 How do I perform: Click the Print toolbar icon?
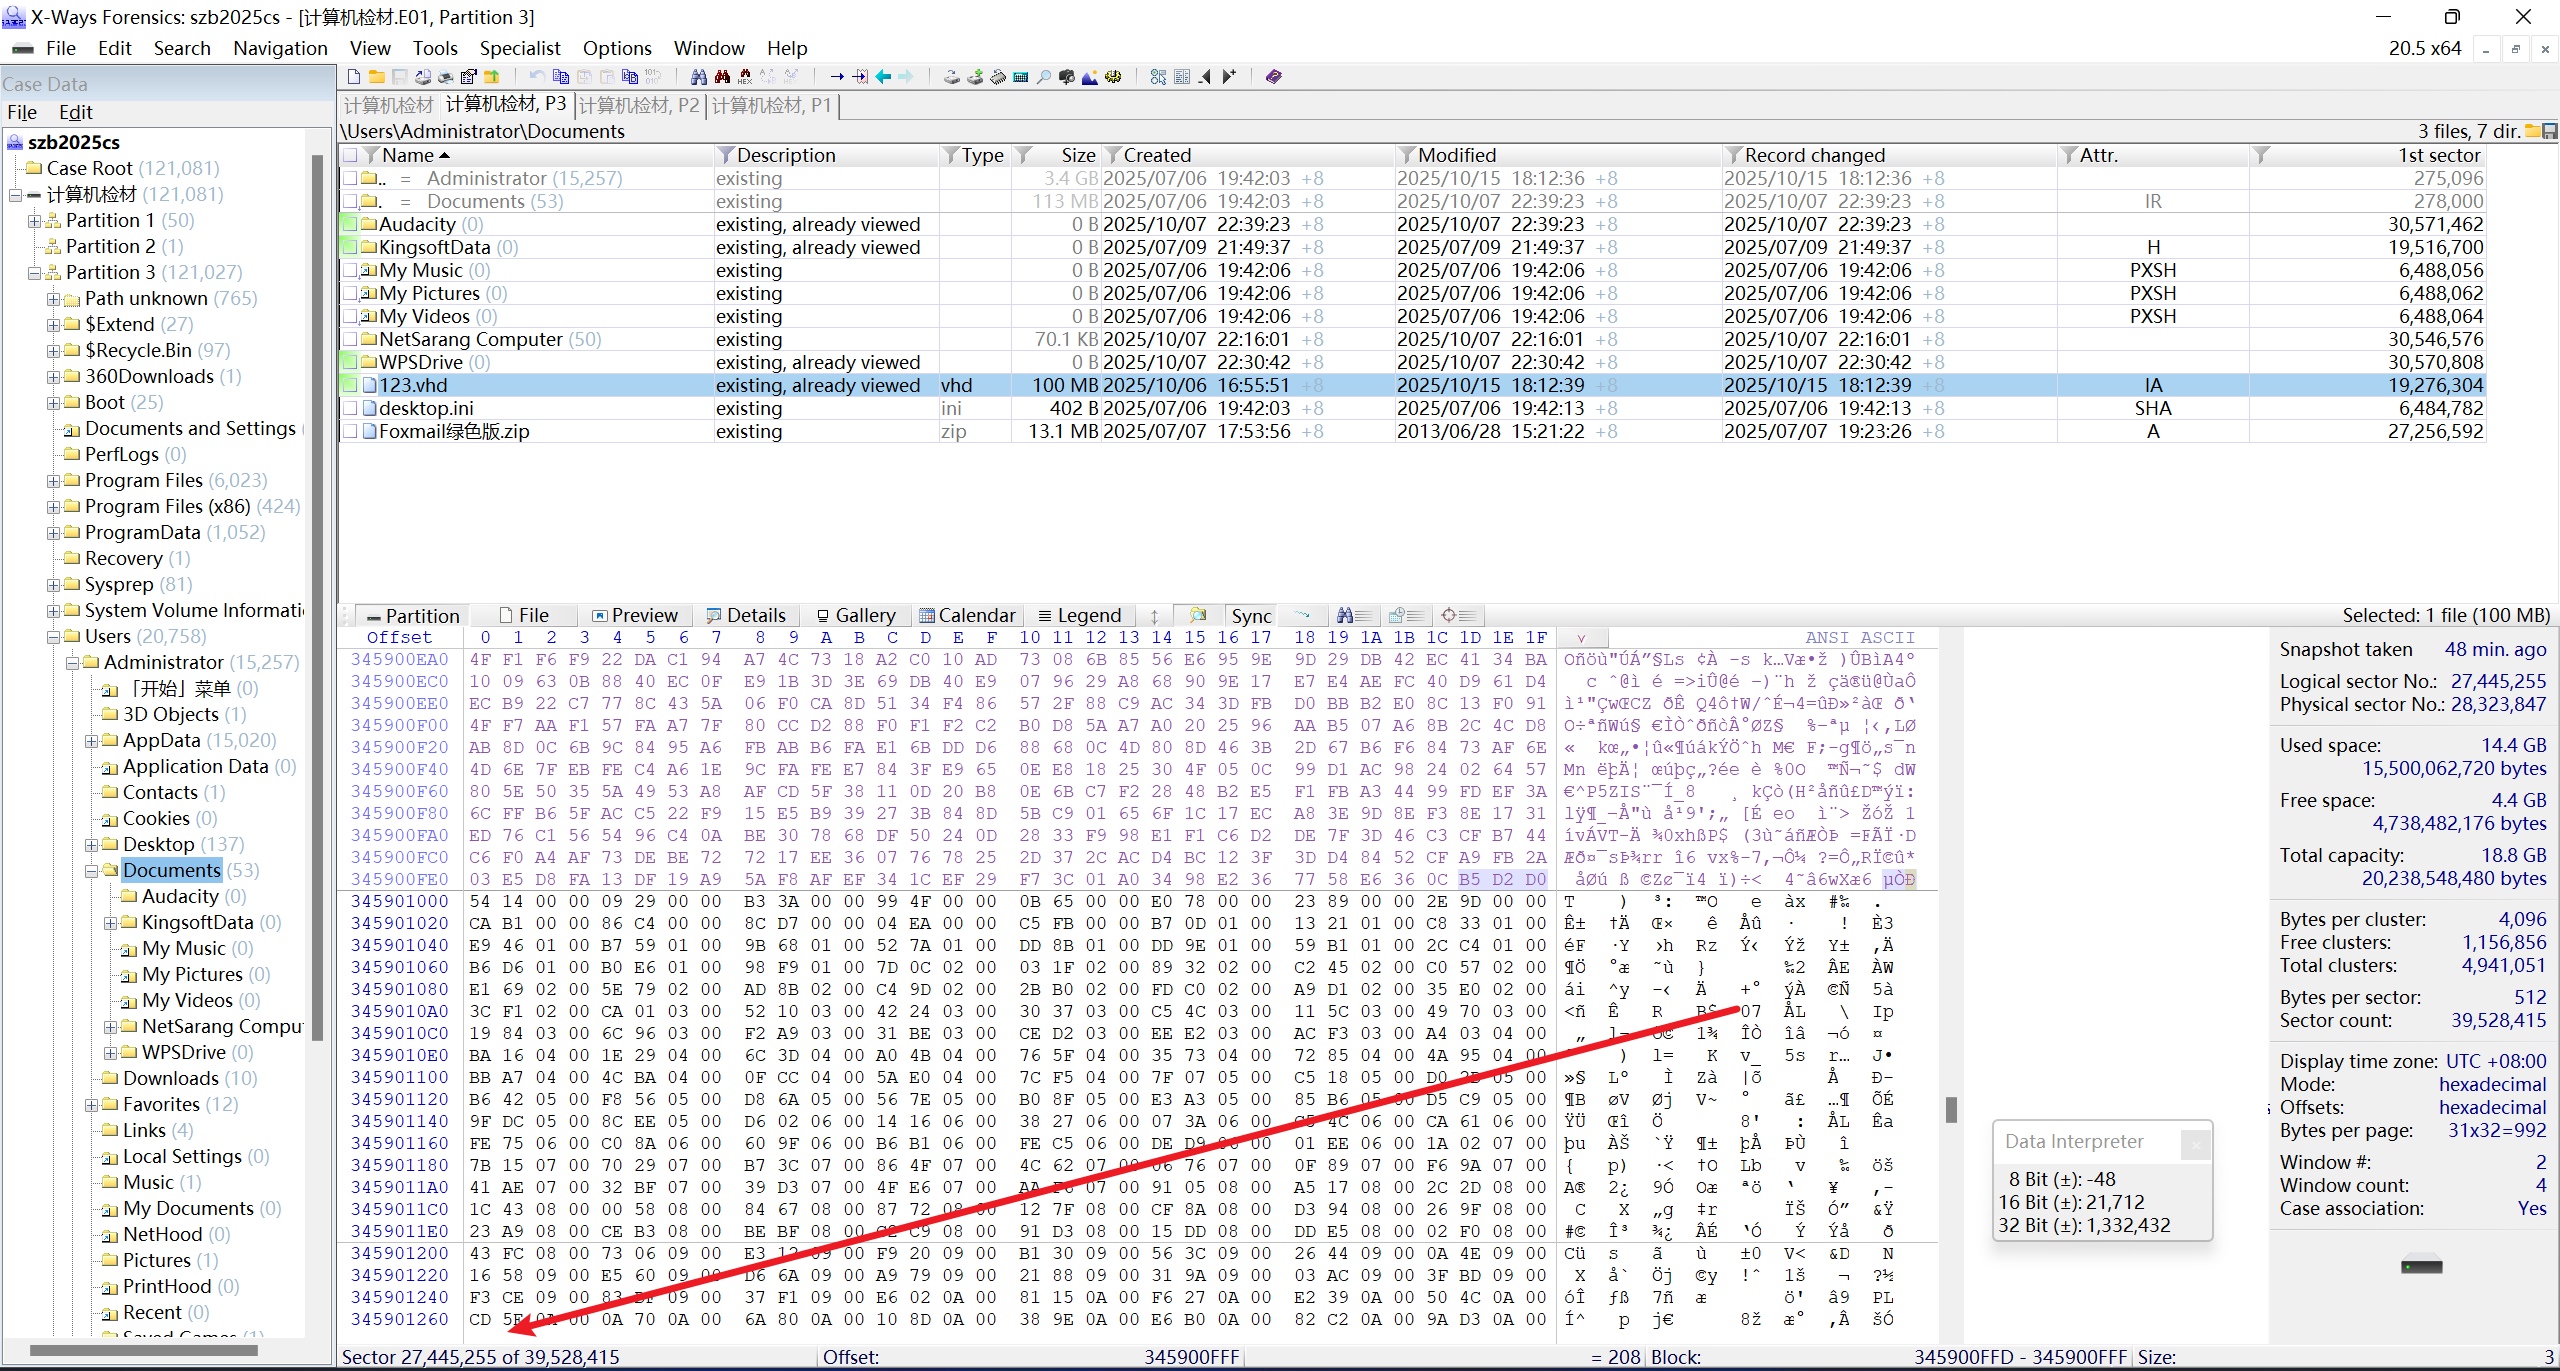(446, 77)
